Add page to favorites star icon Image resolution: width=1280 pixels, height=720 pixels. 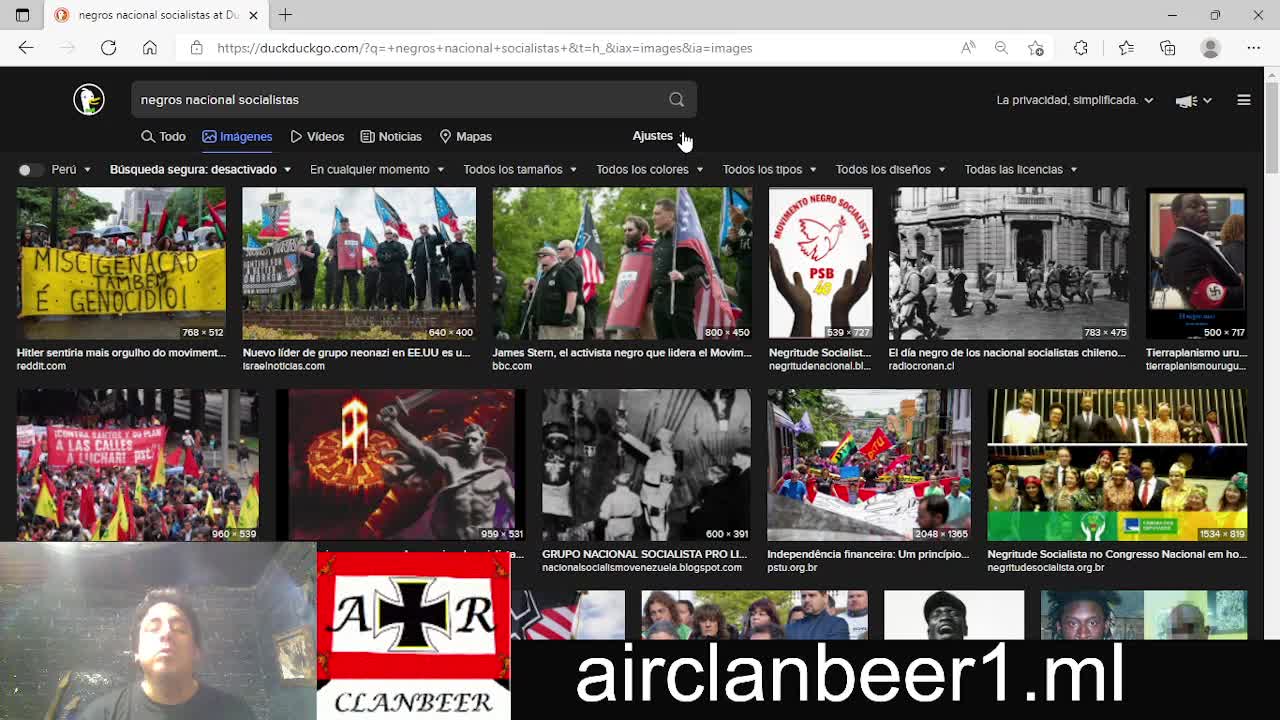pyautogui.click(x=1036, y=48)
